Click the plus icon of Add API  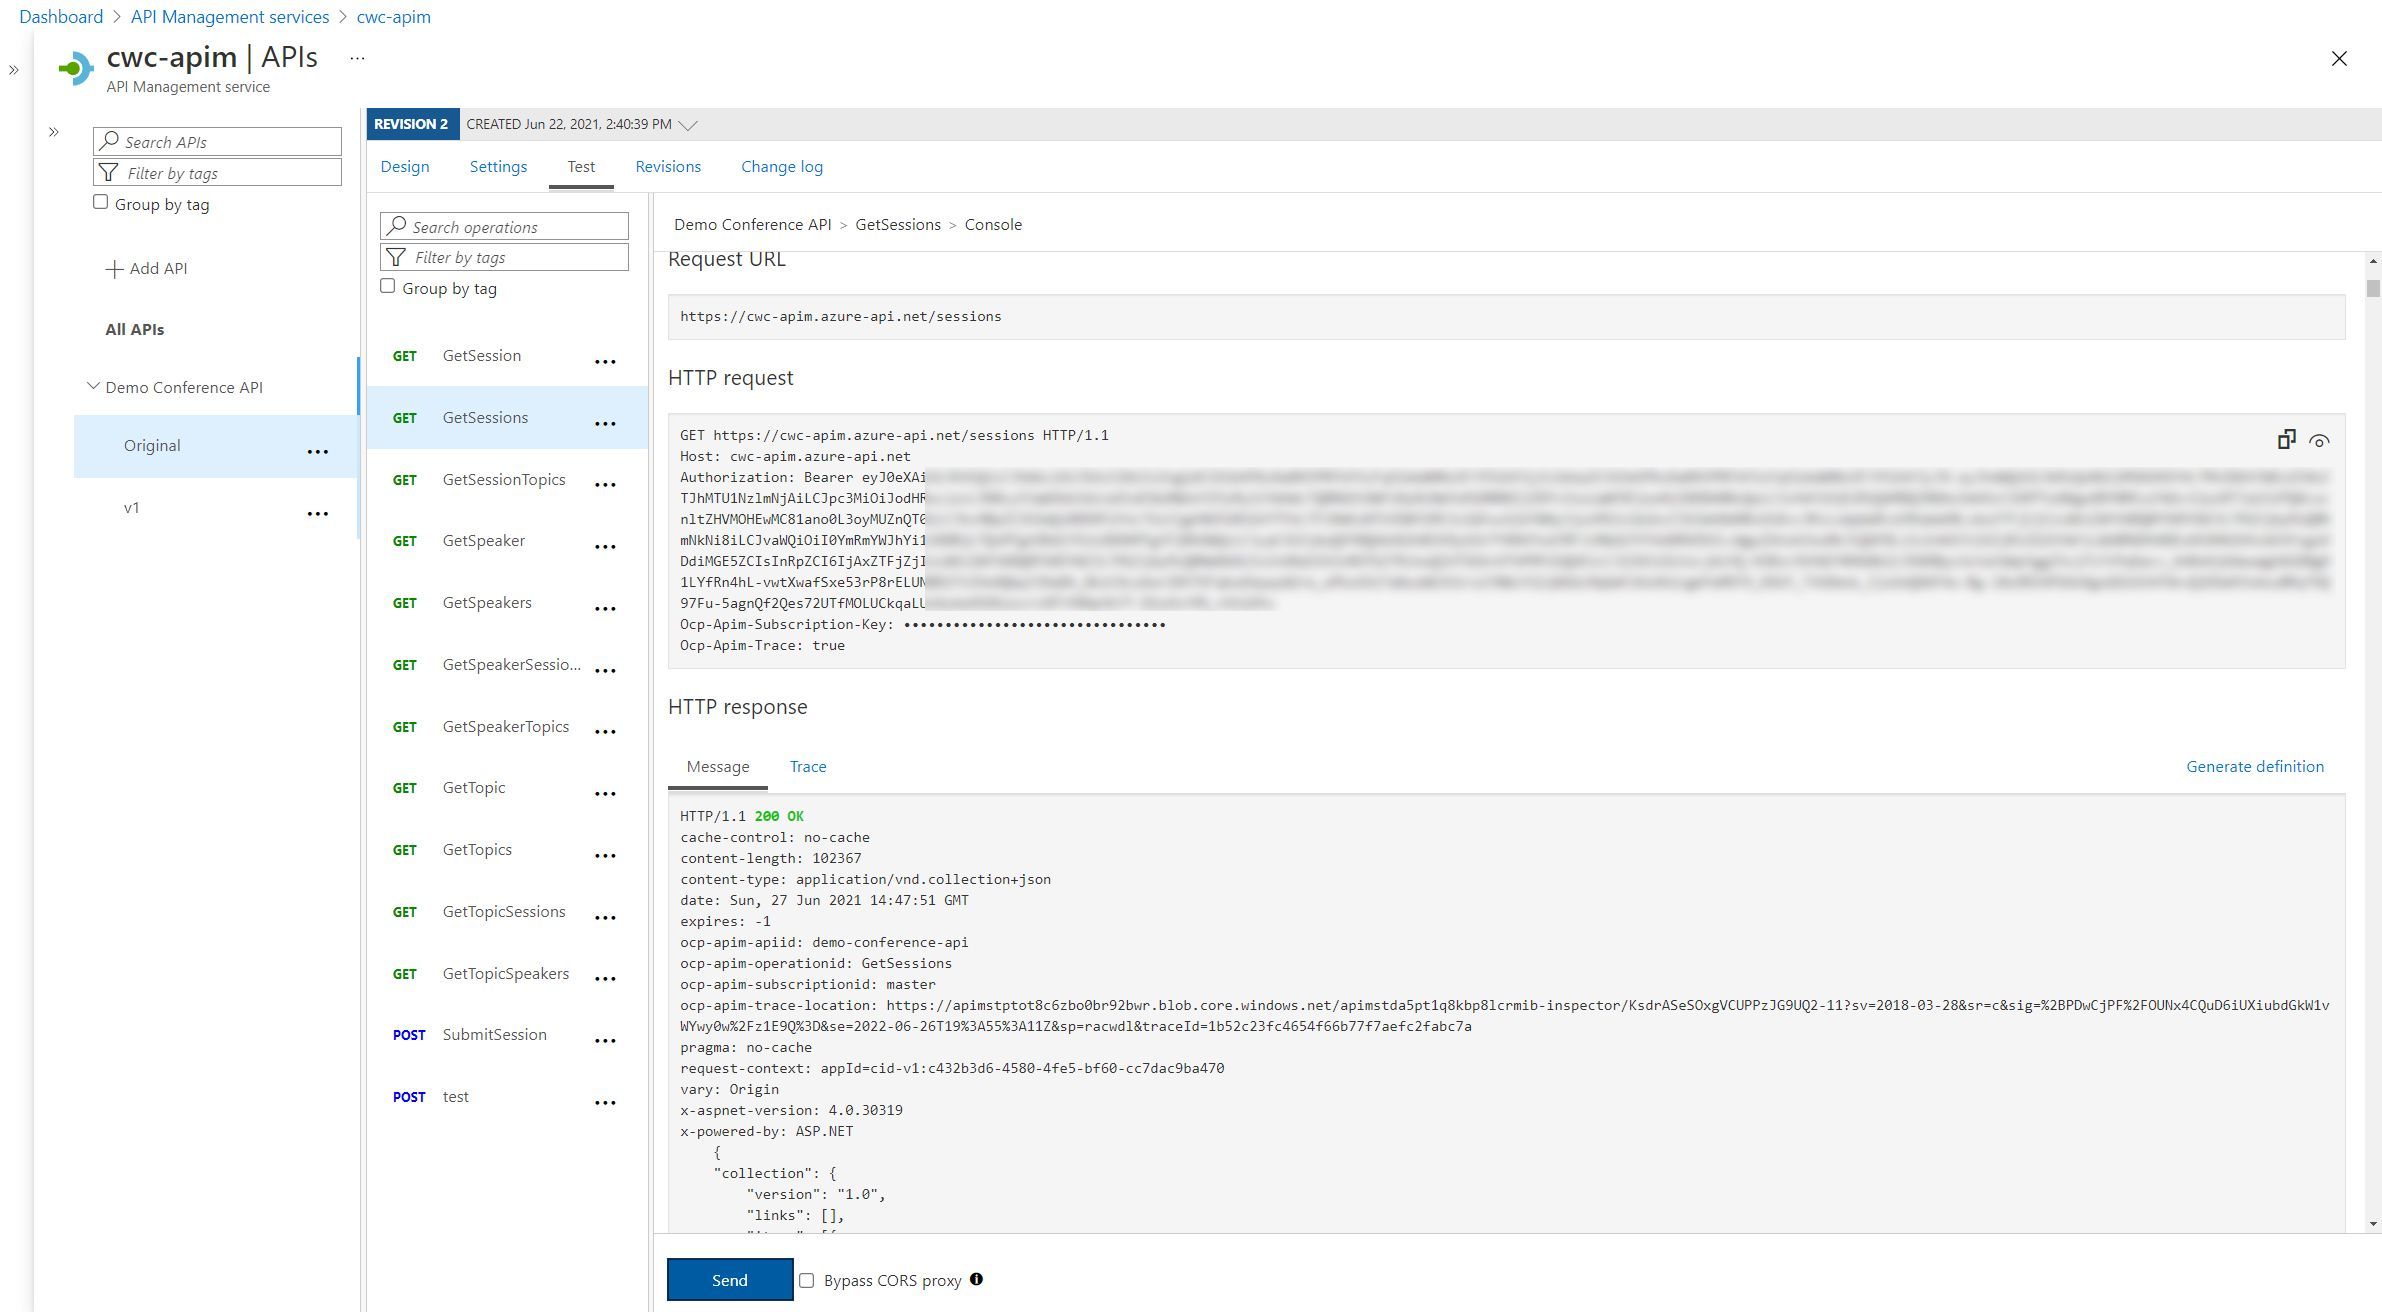pyautogui.click(x=114, y=269)
